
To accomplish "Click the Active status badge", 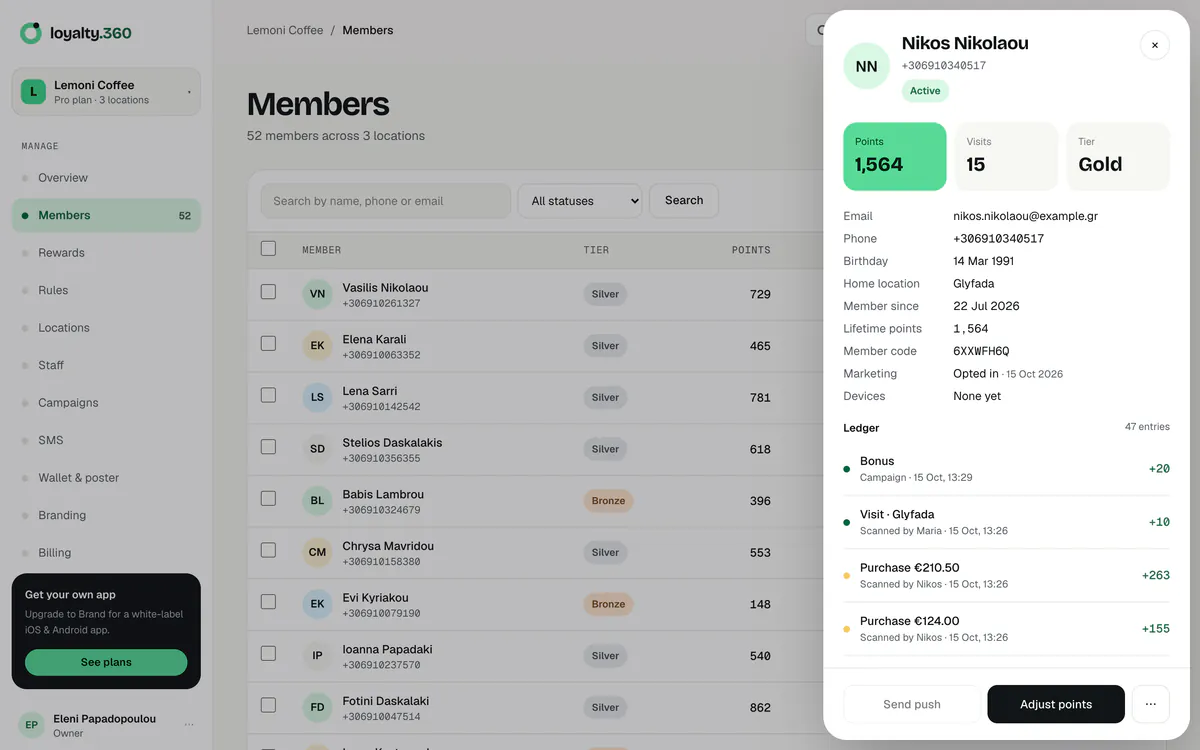I will click(925, 91).
